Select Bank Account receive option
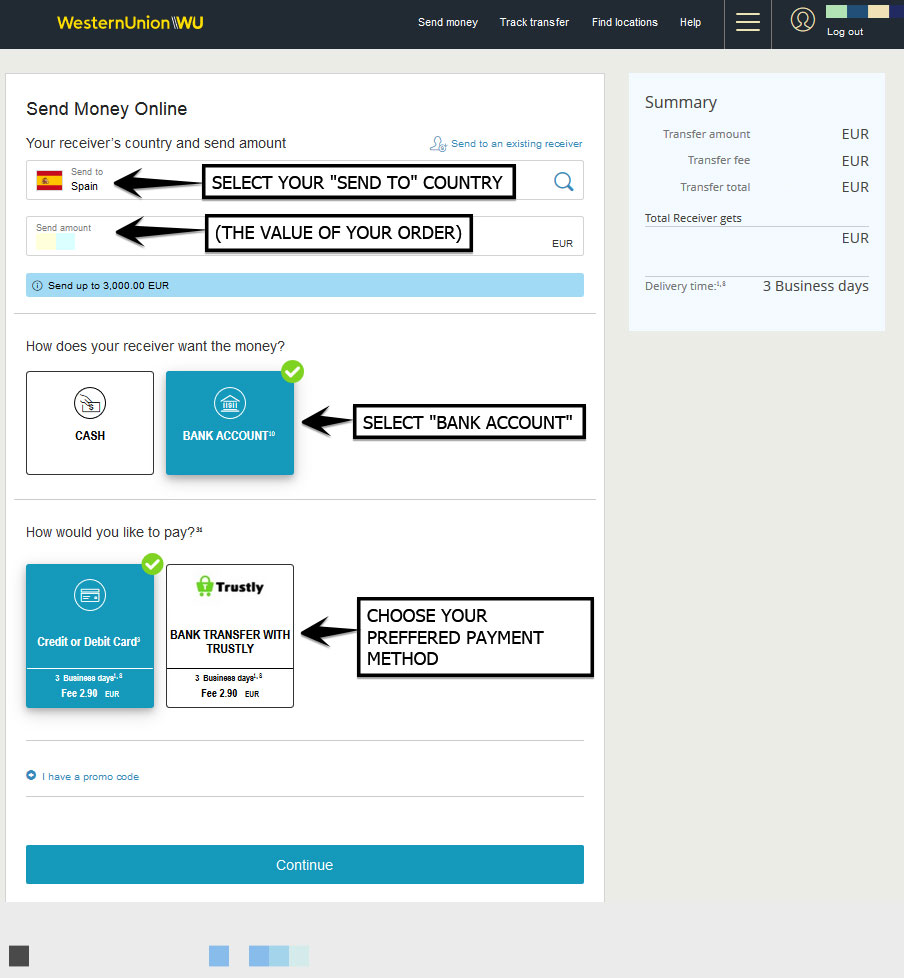 [230, 423]
